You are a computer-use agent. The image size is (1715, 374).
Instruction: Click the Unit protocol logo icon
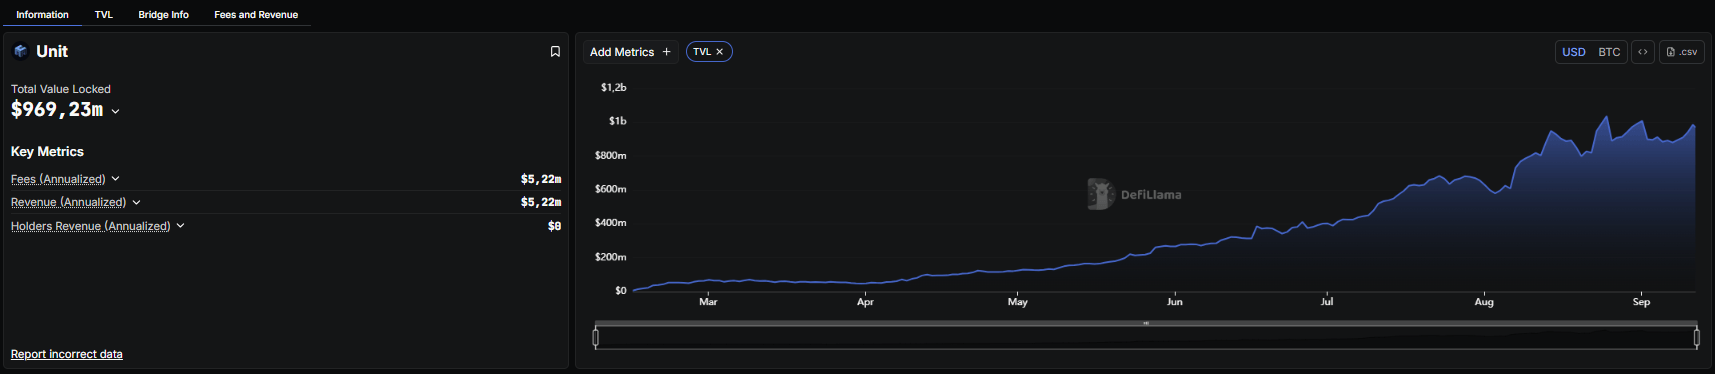click(20, 51)
